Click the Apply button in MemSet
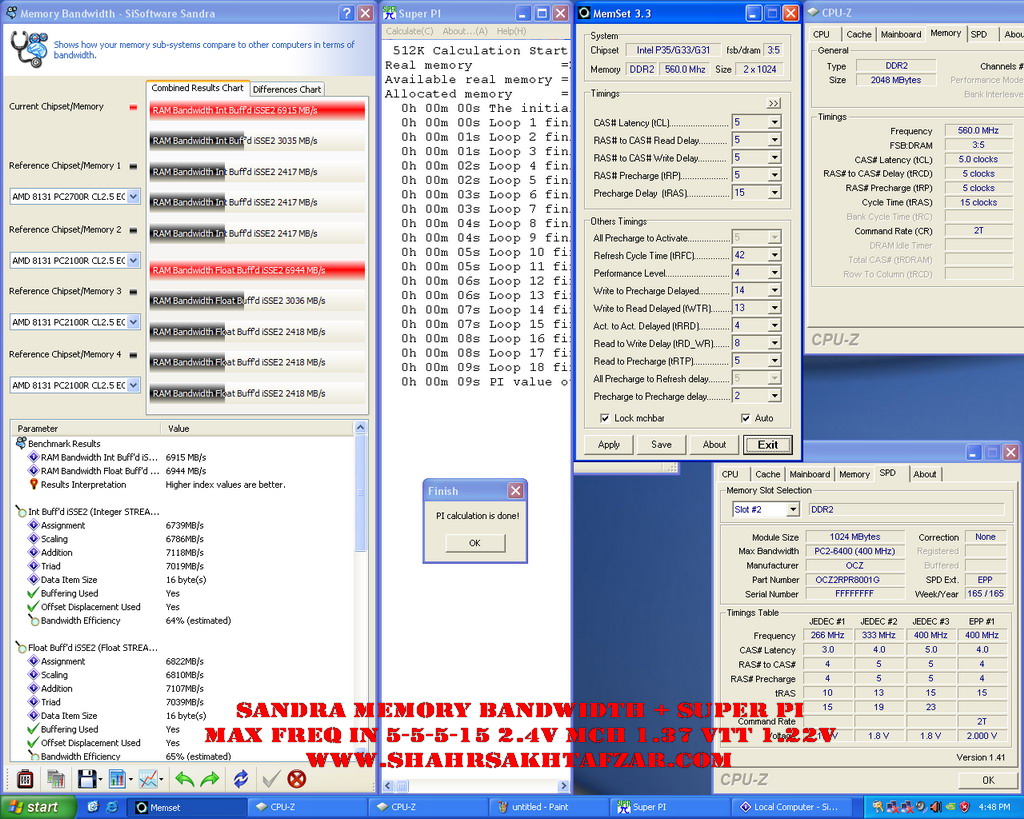Viewport: 1024px width, 819px height. 609,444
